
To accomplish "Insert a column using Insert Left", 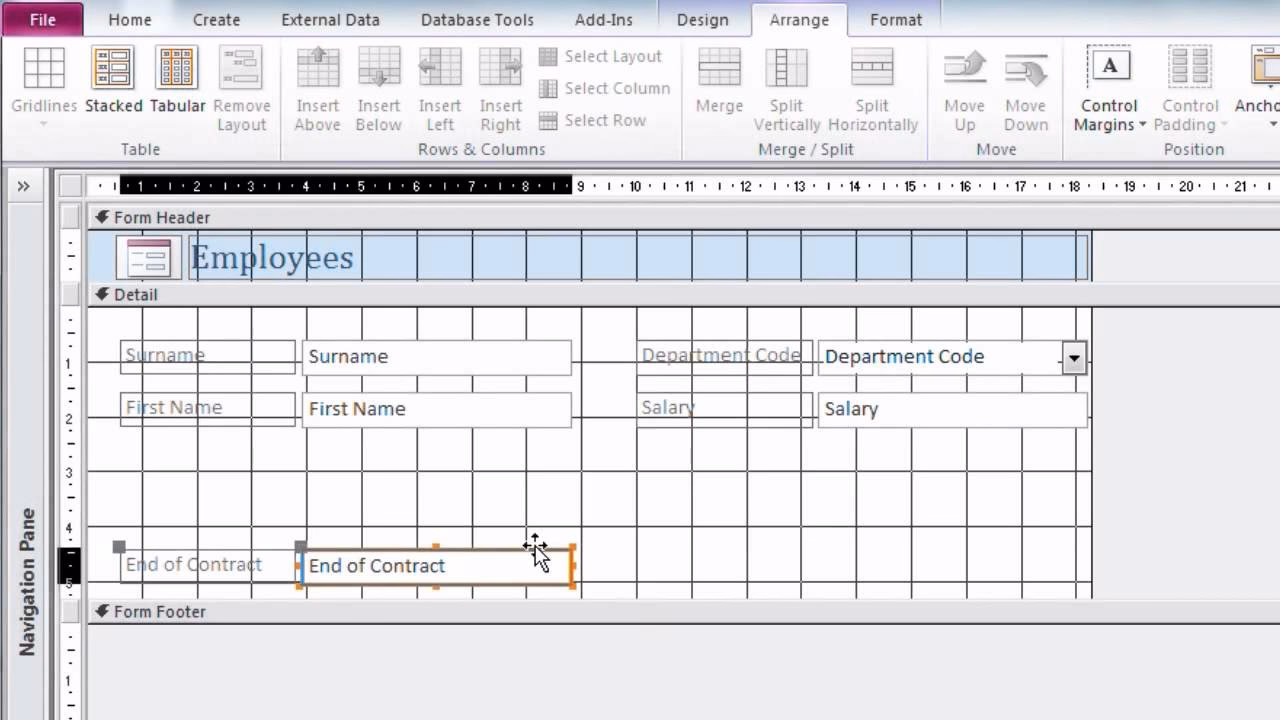I will (x=440, y=85).
